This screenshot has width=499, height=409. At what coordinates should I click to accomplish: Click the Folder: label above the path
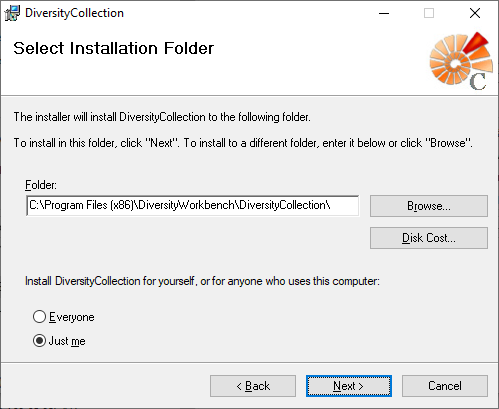tap(41, 185)
